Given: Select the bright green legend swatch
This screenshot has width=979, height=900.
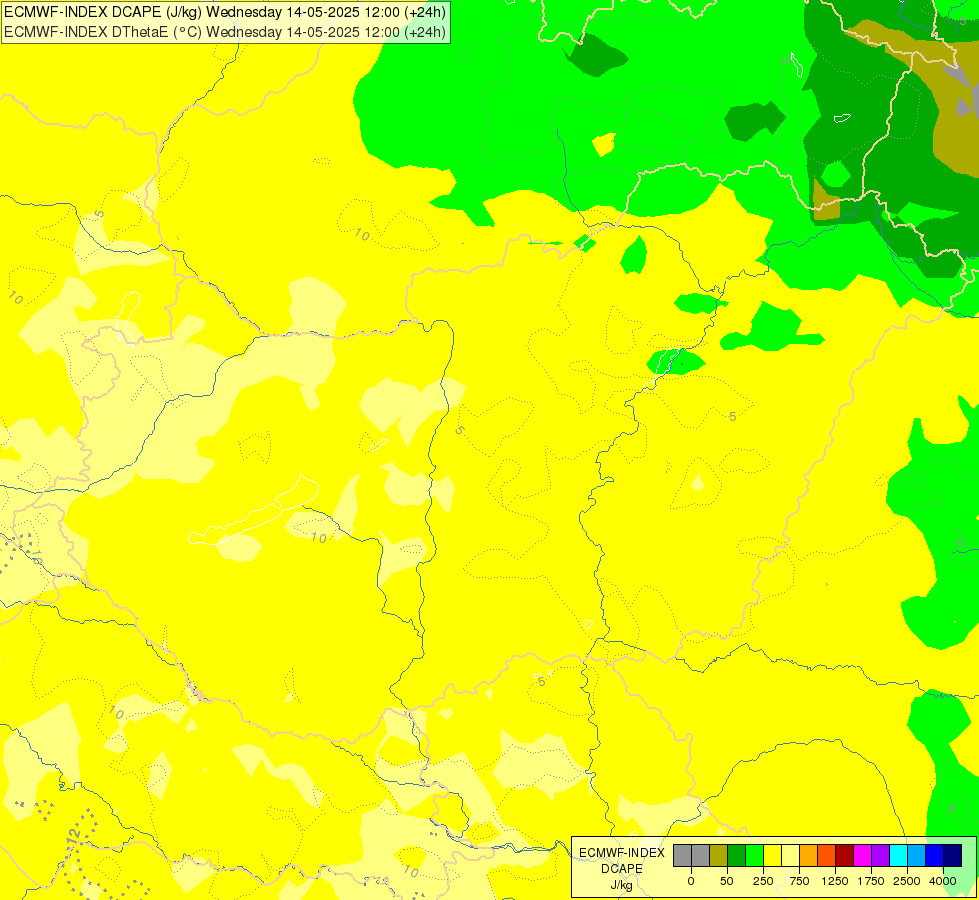Looking at the screenshot, I should [754, 856].
